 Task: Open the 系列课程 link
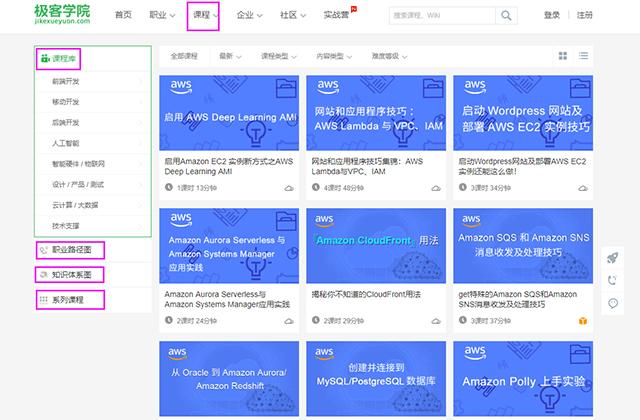[68, 300]
